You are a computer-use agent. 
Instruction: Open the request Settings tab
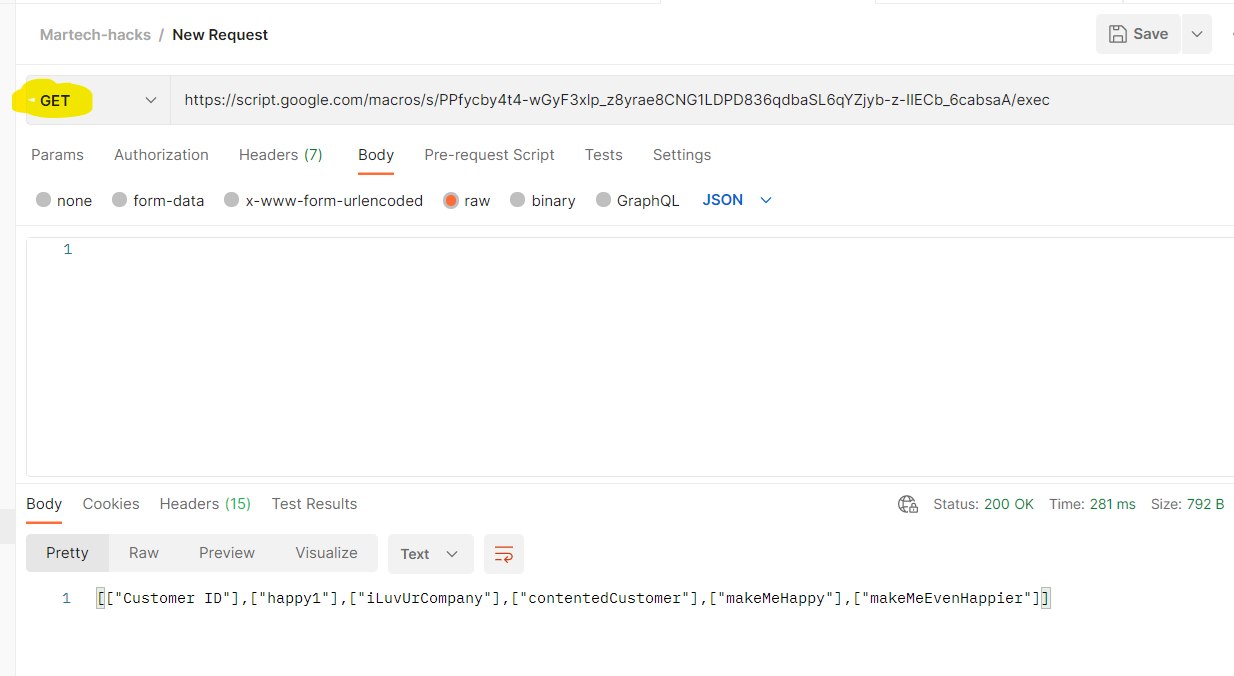point(682,155)
